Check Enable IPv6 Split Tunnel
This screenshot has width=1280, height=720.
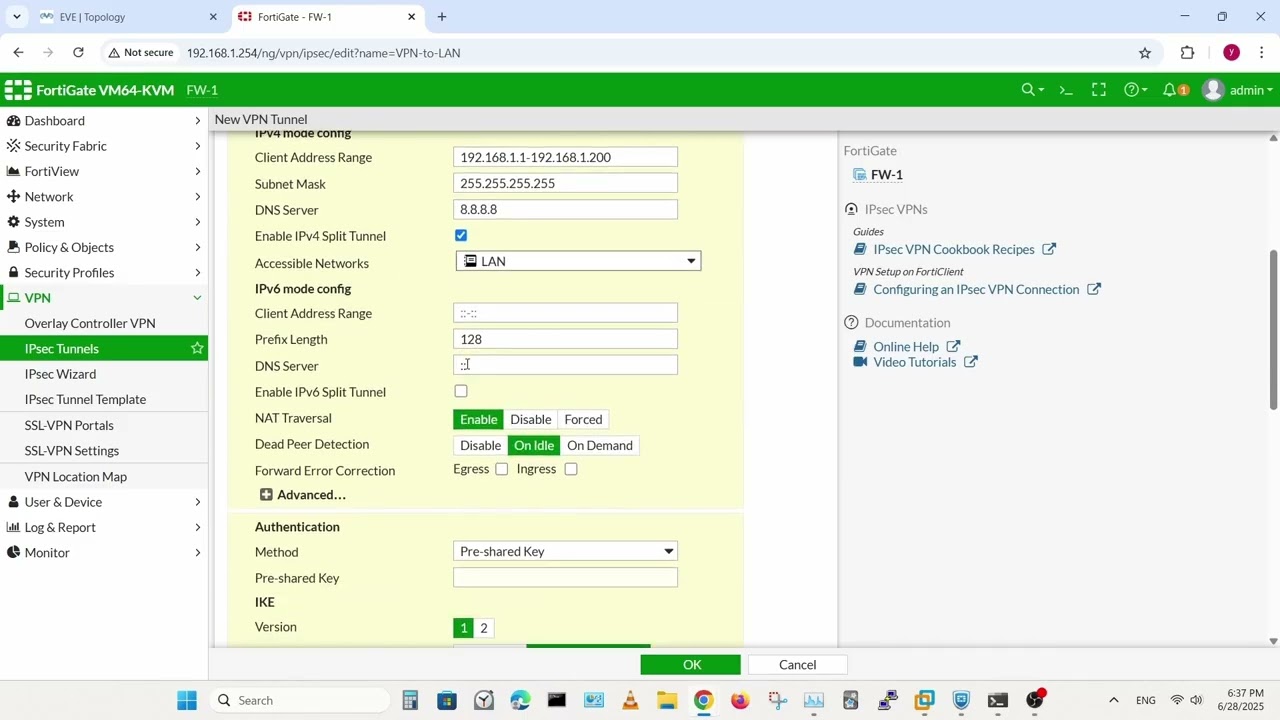tap(461, 391)
